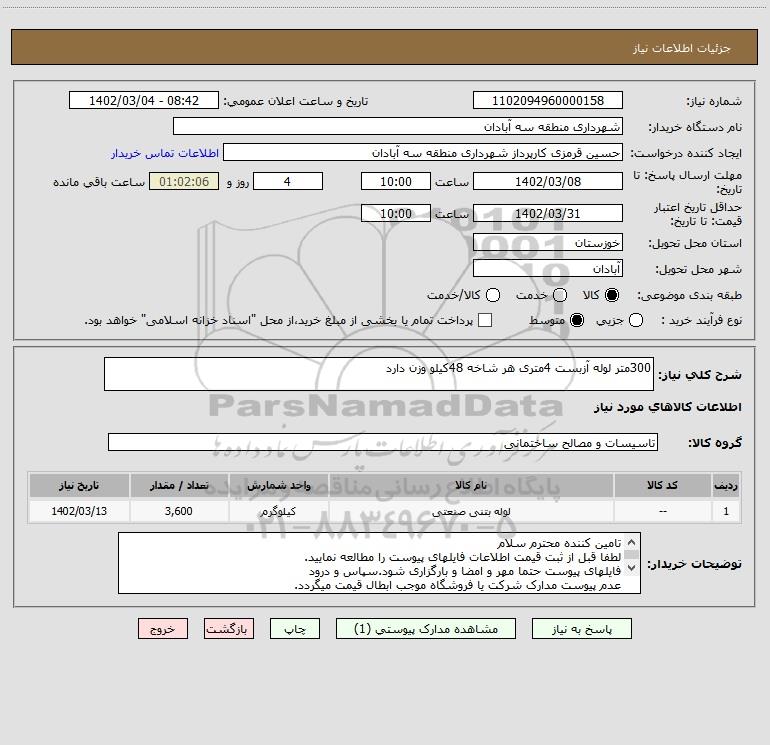This screenshot has width=770, height=745.
Task: Click کد کالا column header
Action: pyautogui.click(x=662, y=485)
